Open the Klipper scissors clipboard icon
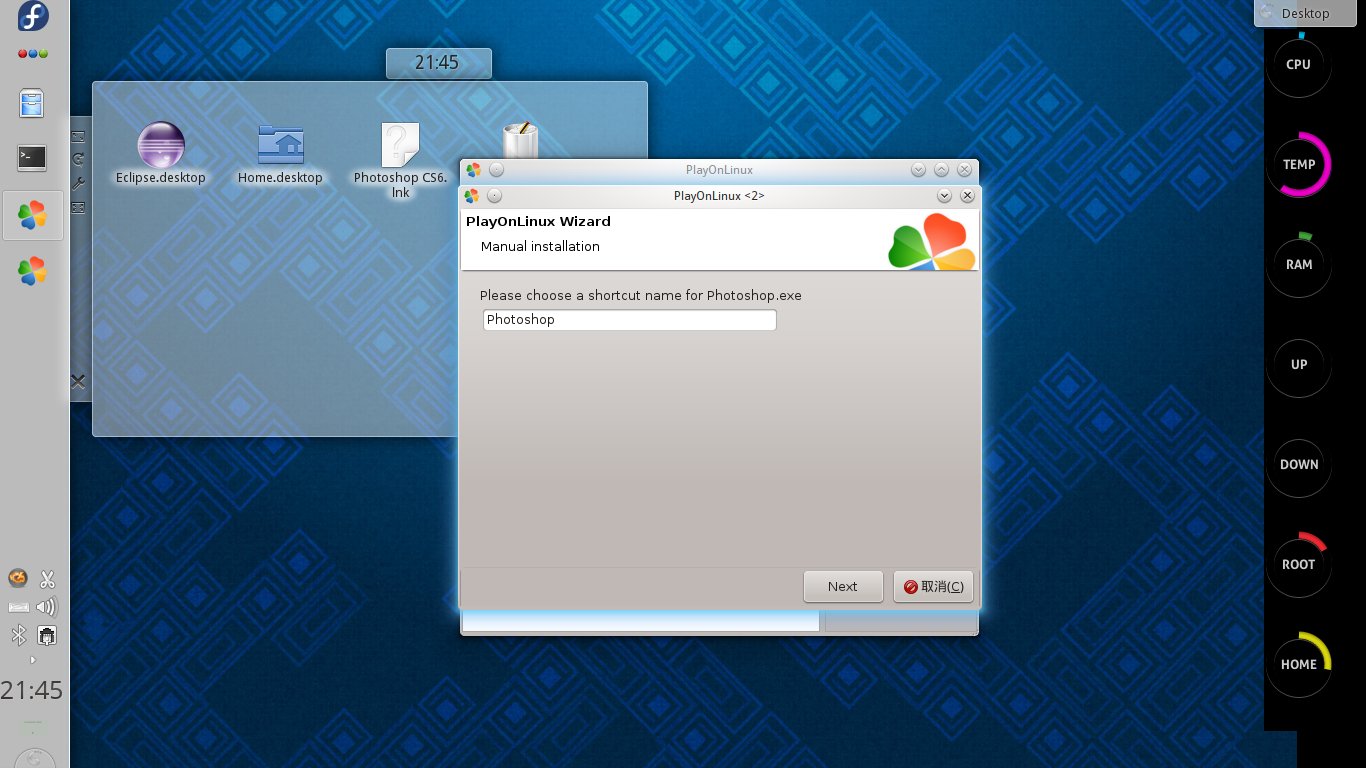The image size is (1366, 768). tap(47, 579)
